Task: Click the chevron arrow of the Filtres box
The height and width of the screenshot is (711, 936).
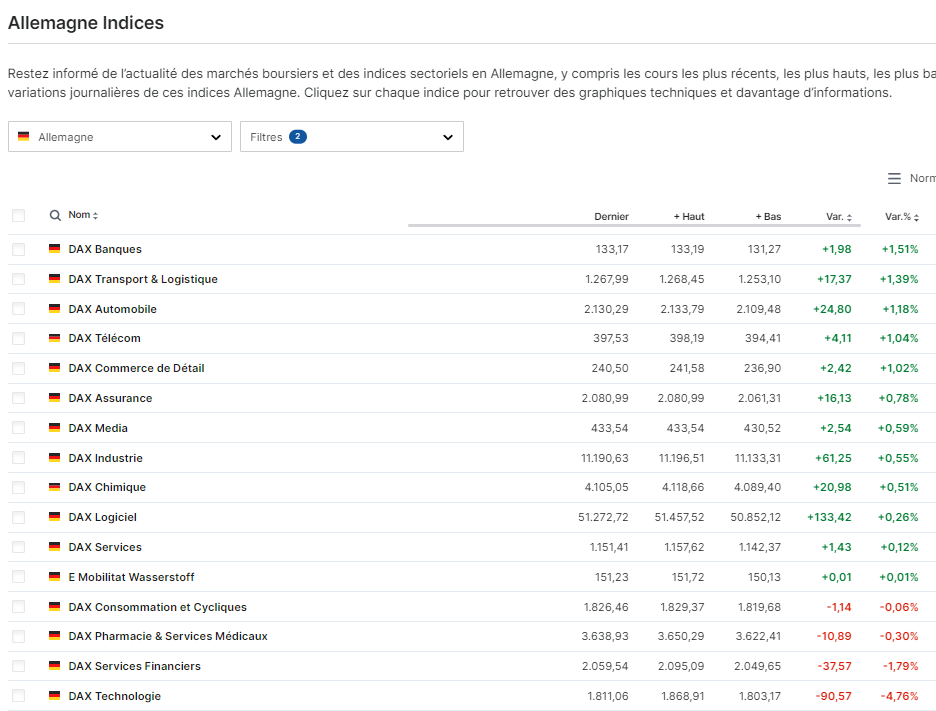Action: coord(448,137)
